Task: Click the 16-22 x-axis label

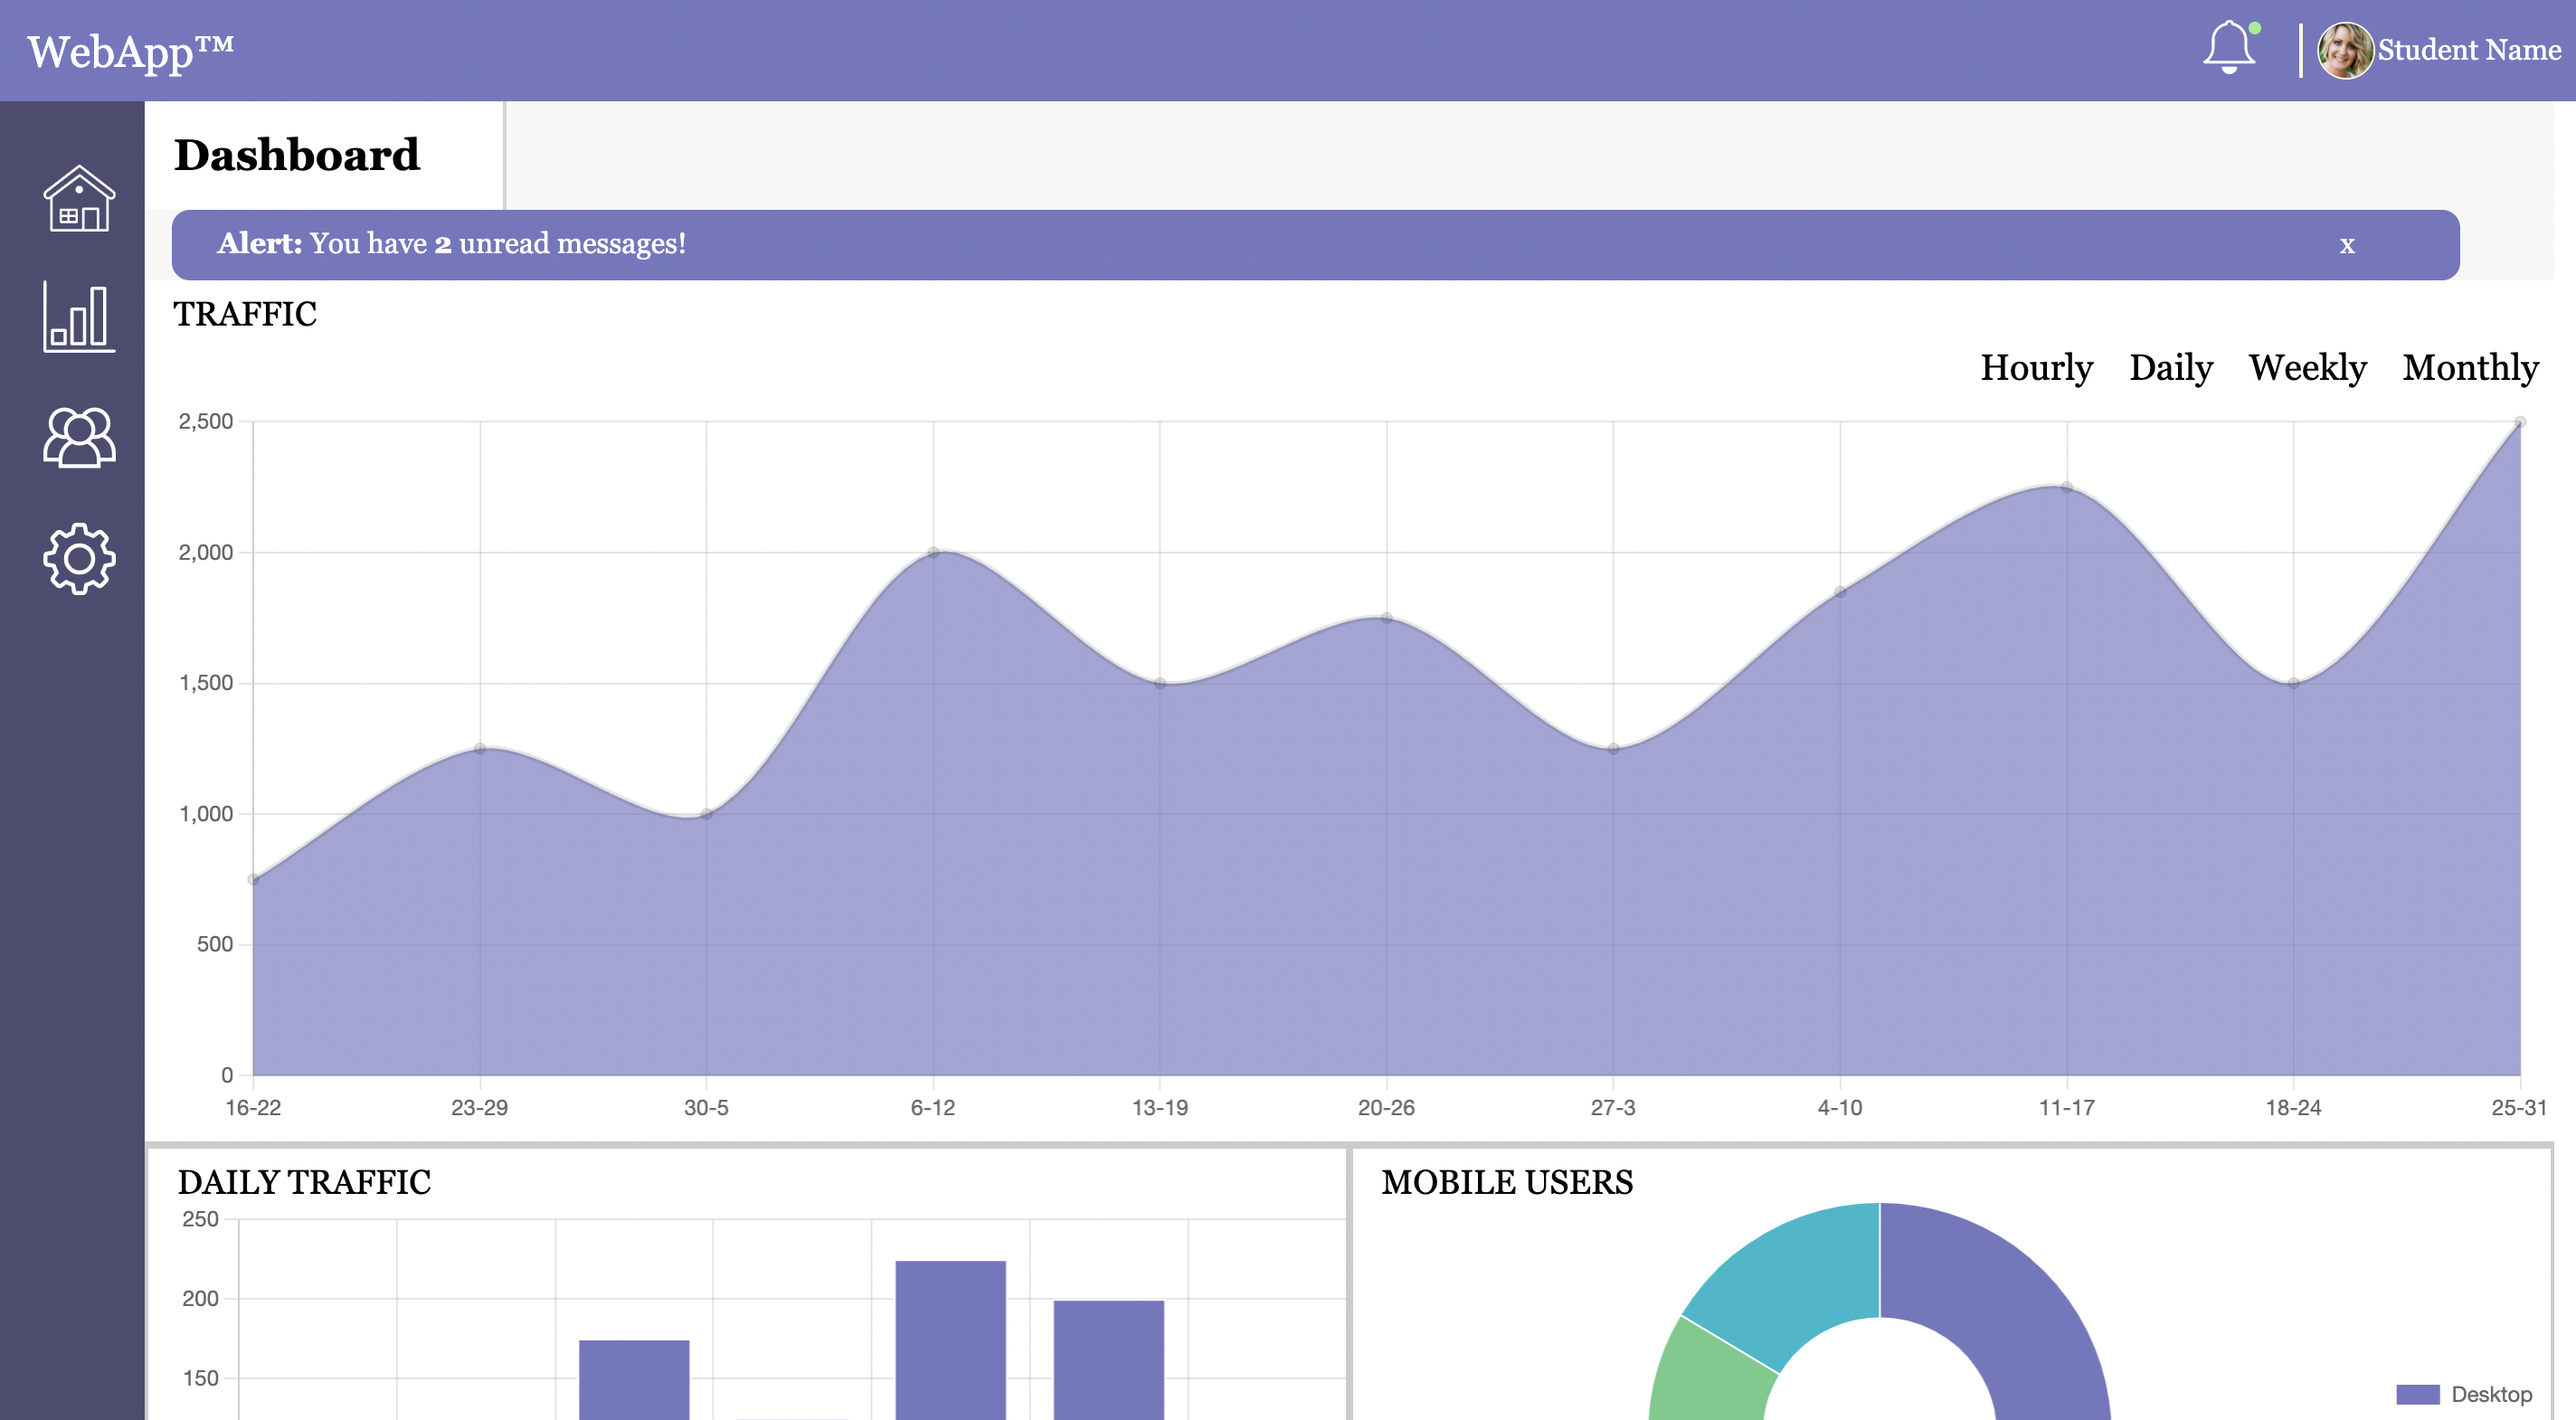Action: click(x=253, y=1108)
